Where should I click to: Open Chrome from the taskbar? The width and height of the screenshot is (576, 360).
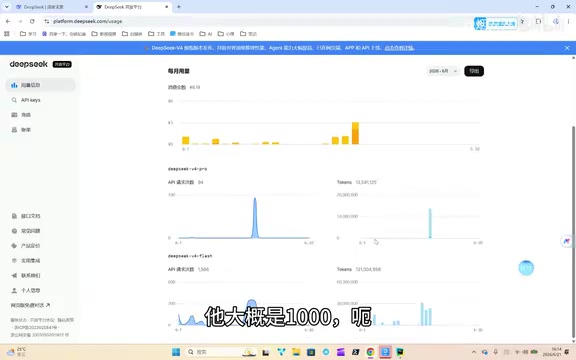[x=370, y=352]
